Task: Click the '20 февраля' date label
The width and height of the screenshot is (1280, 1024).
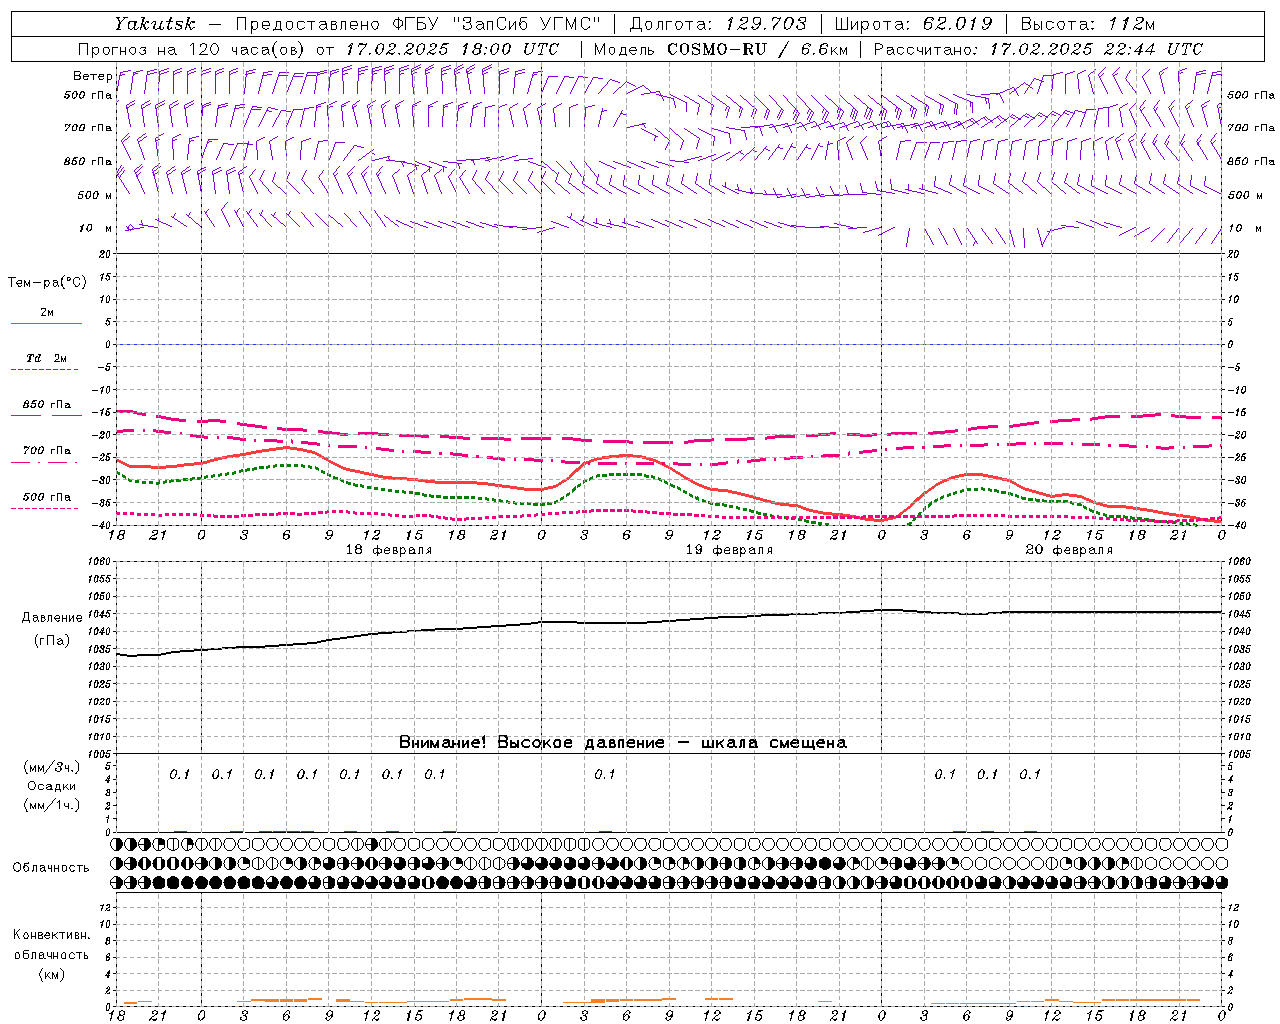Action: click(x=1069, y=550)
